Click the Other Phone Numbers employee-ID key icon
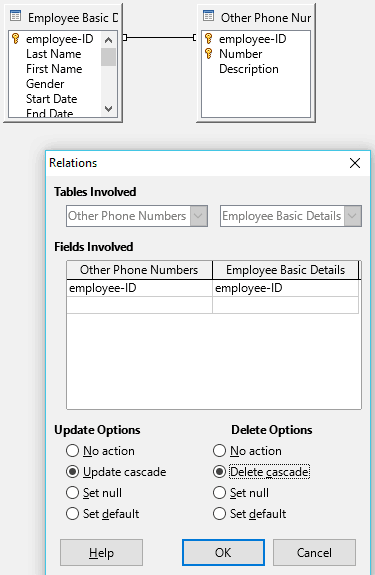Screen dimensions: 375x575 [x=208, y=38]
